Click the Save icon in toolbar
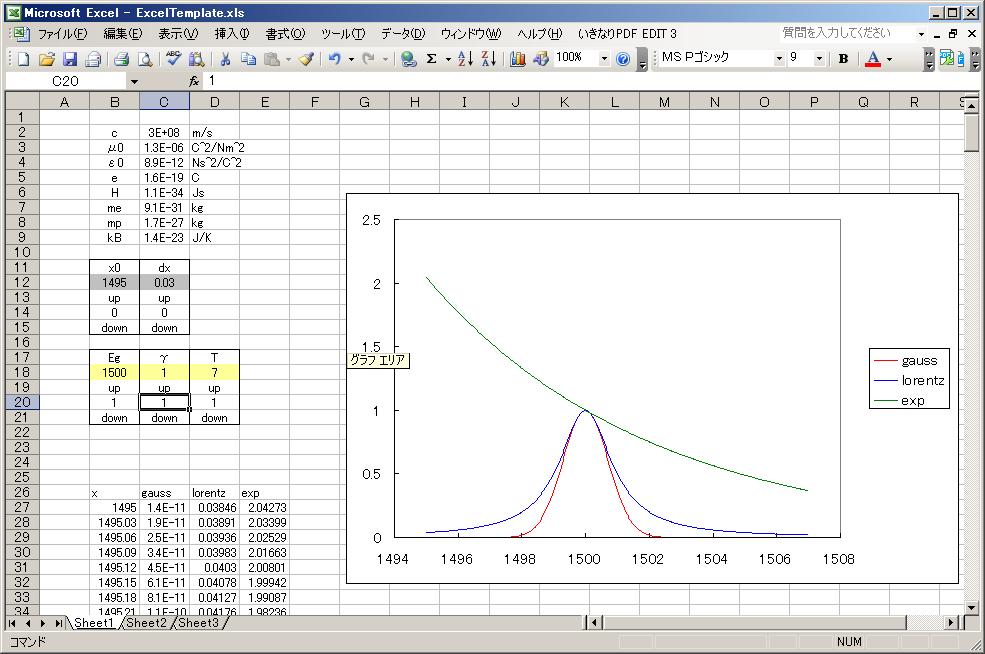 pyautogui.click(x=70, y=59)
